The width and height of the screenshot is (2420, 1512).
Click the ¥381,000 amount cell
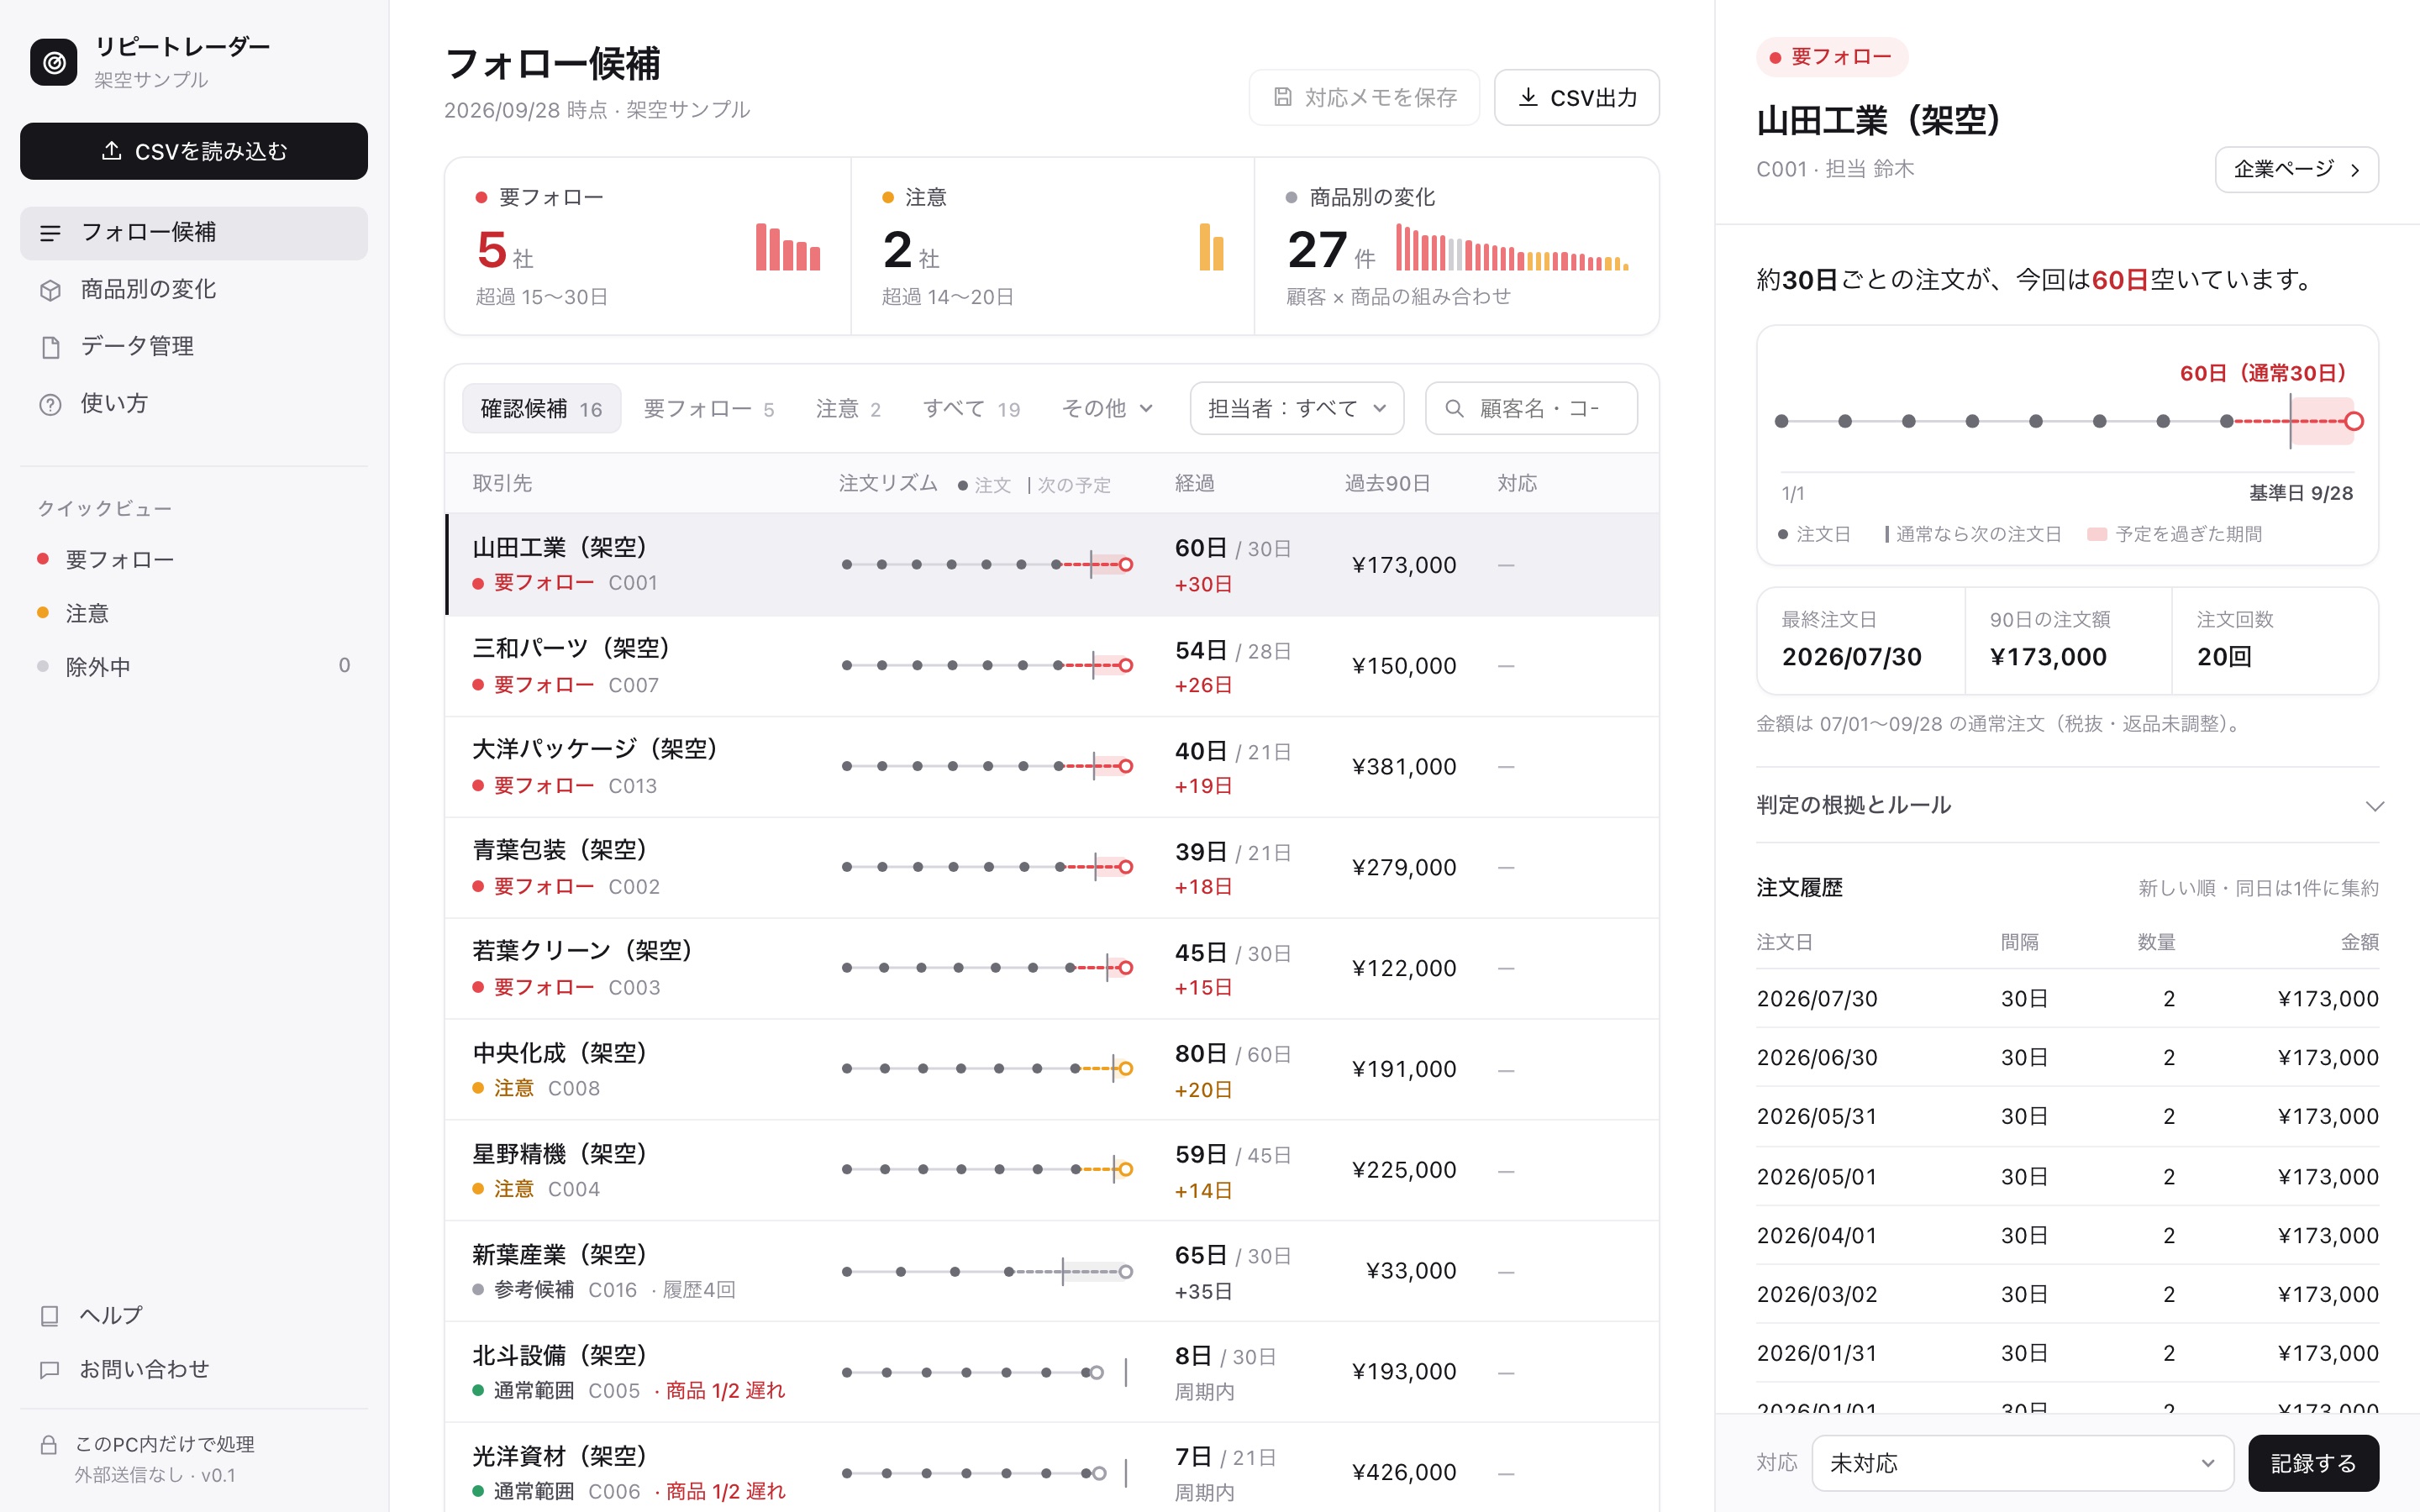click(1403, 767)
